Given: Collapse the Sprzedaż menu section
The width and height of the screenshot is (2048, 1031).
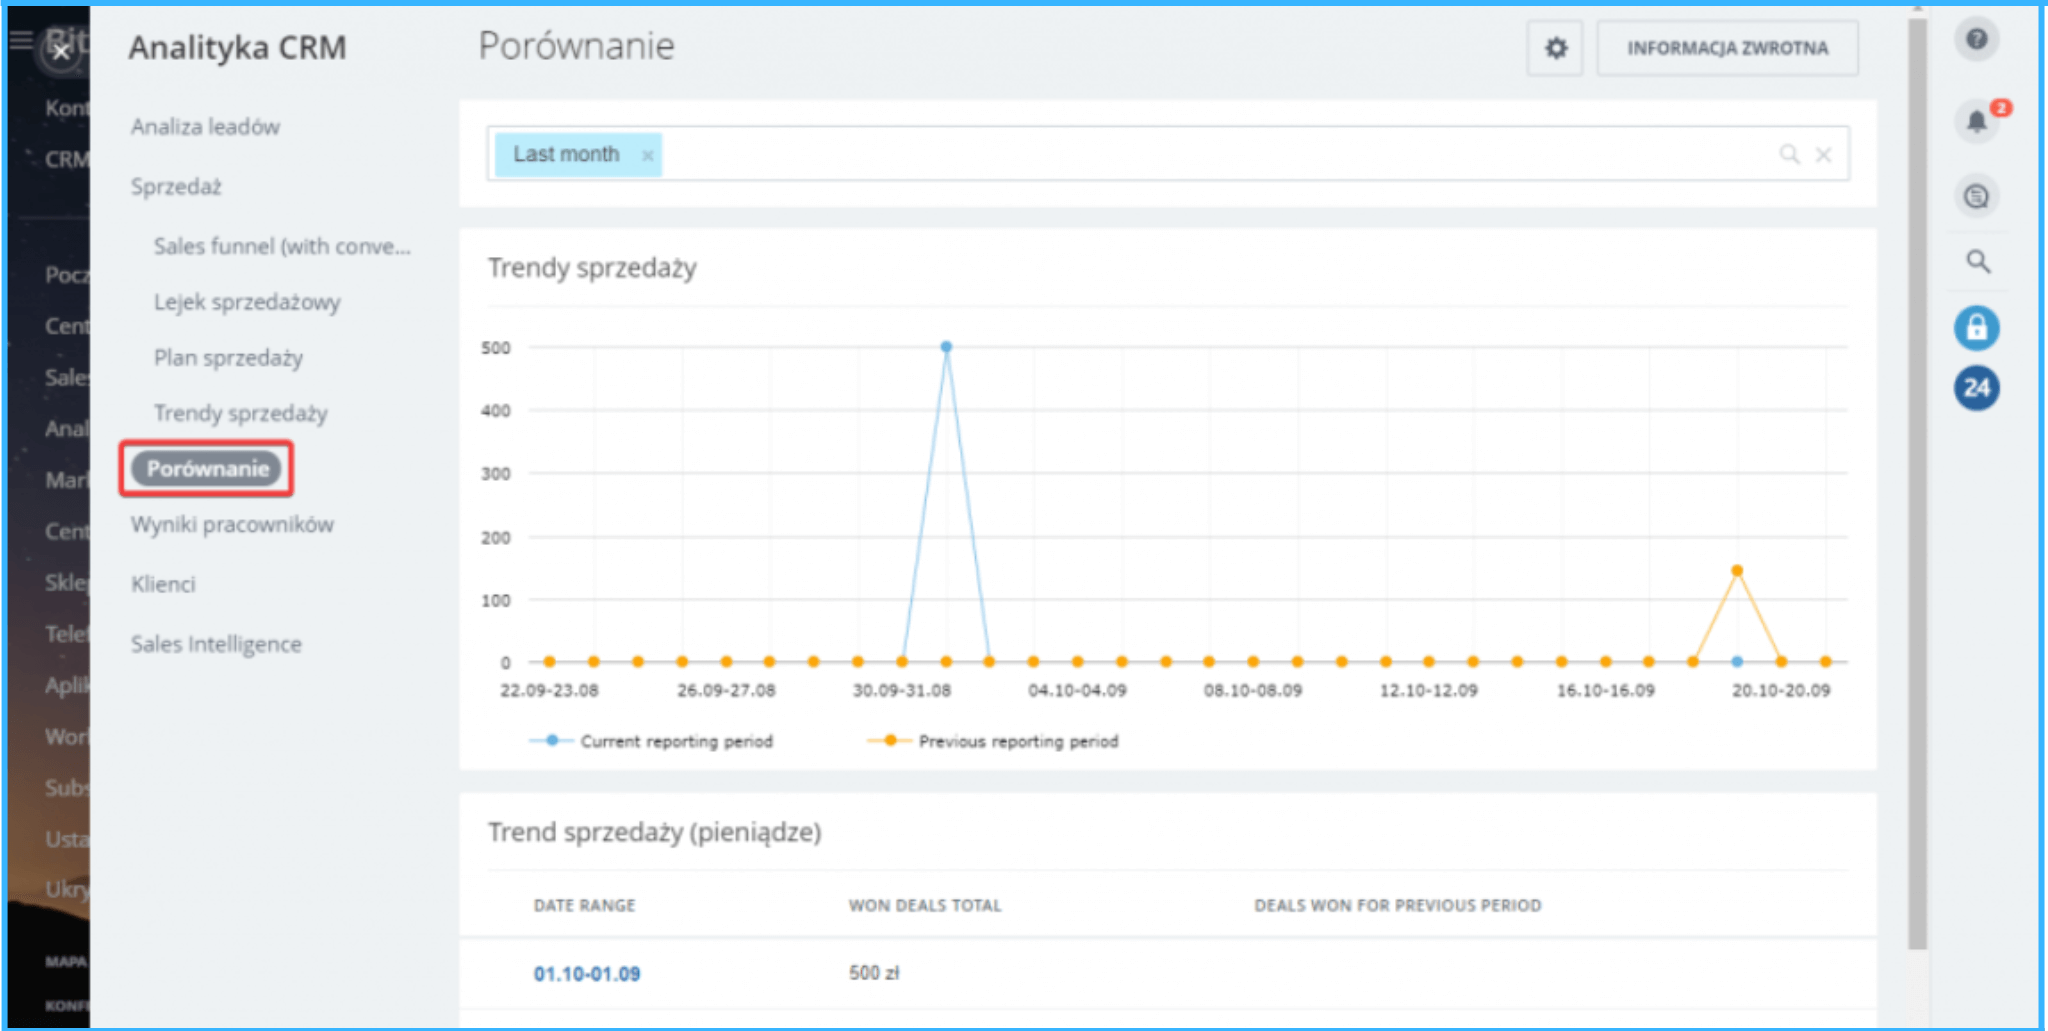Looking at the screenshot, I should coord(176,187).
